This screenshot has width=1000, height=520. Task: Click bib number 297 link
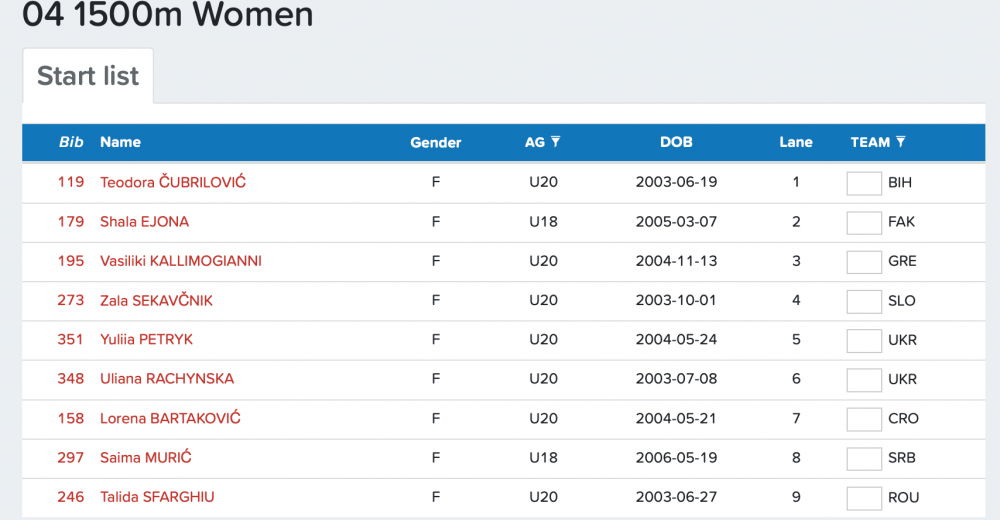coord(70,458)
